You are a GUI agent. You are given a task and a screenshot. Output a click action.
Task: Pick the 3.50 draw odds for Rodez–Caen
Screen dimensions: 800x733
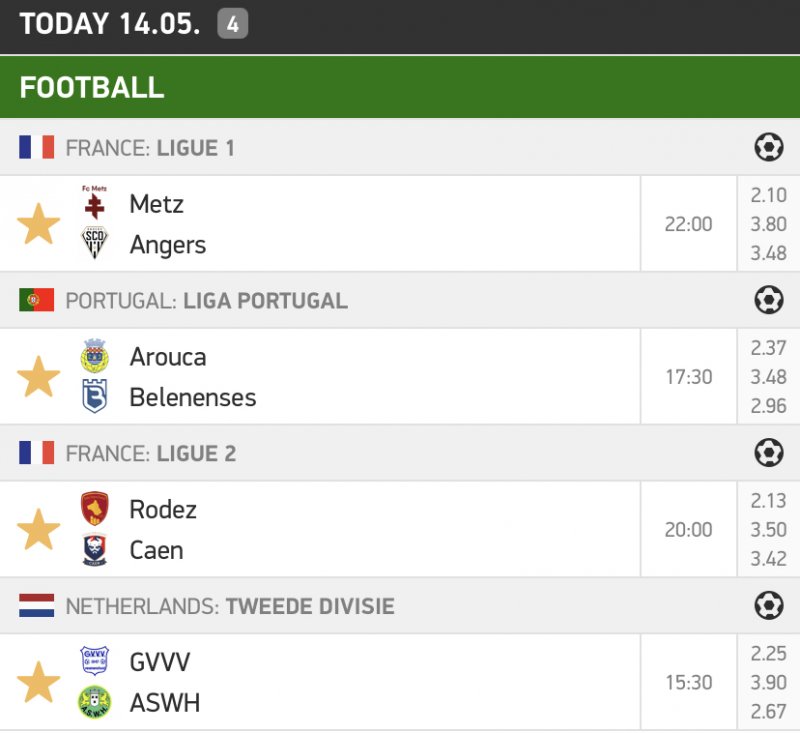[768, 530]
